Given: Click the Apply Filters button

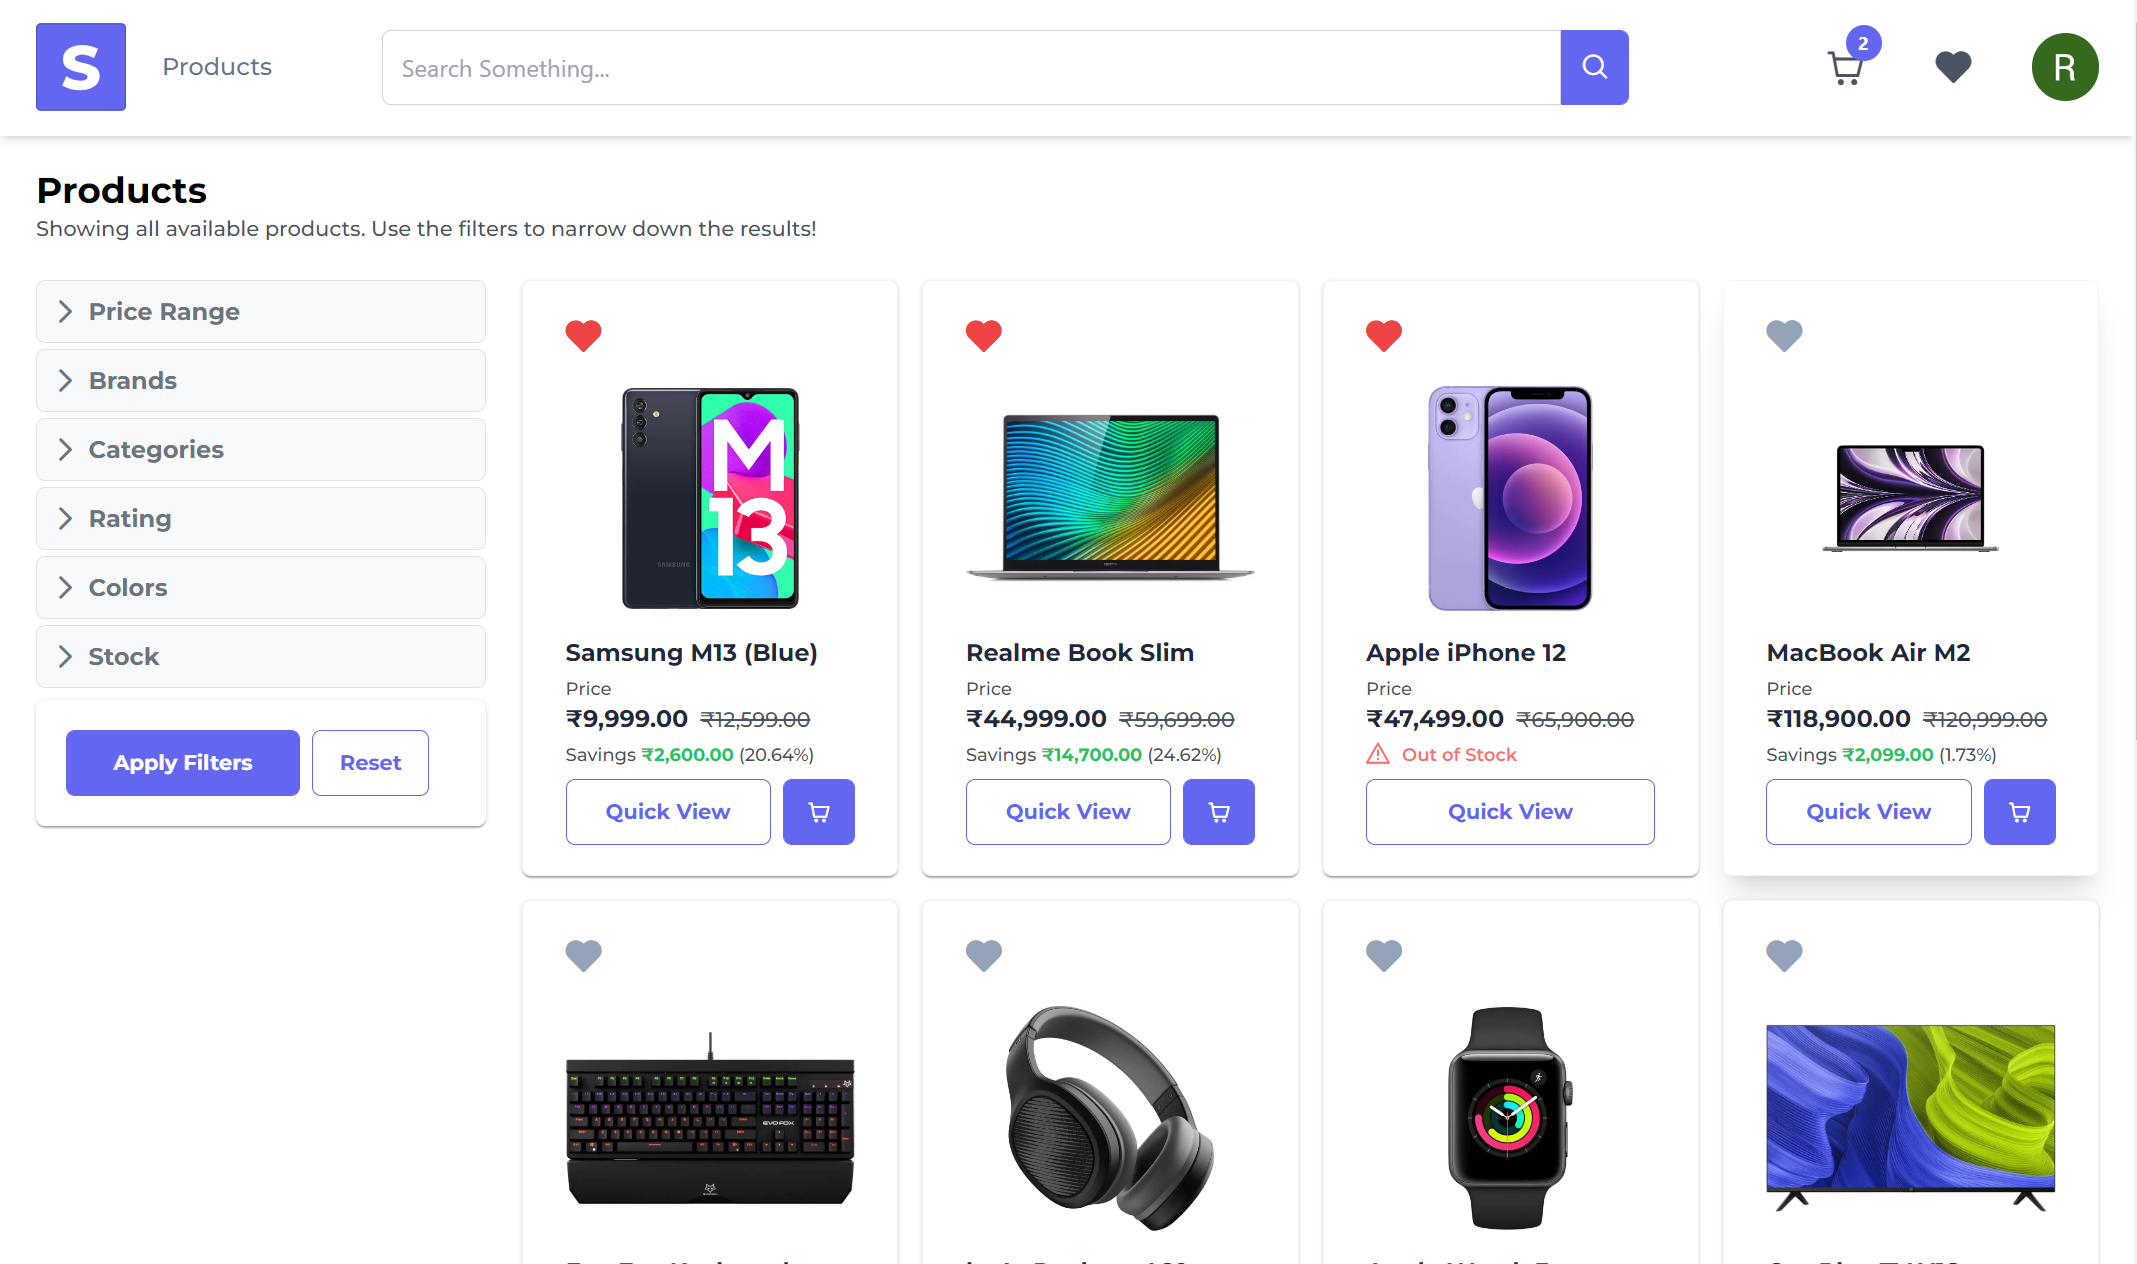Looking at the screenshot, I should 183,763.
